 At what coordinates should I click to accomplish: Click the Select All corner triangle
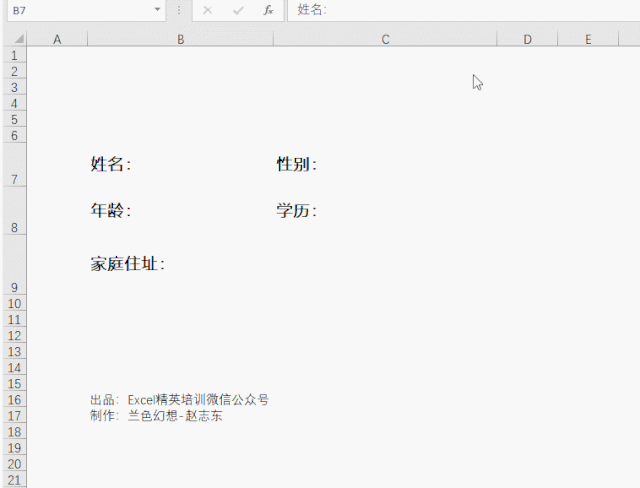[x=17, y=39]
